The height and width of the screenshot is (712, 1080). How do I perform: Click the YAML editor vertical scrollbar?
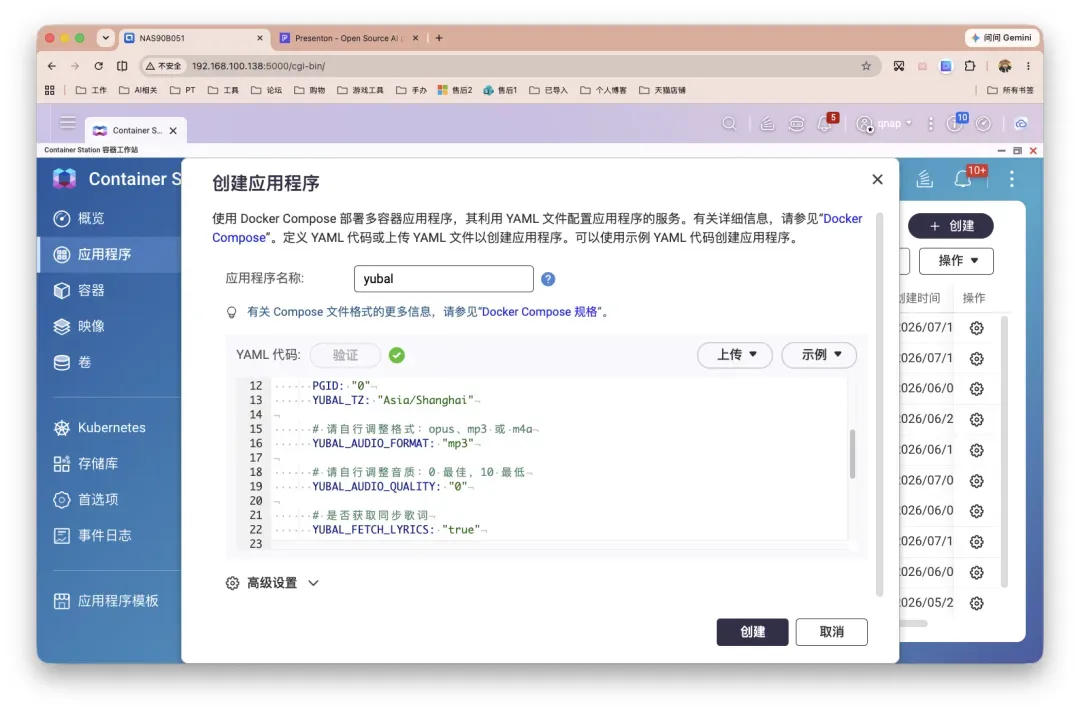click(x=852, y=454)
